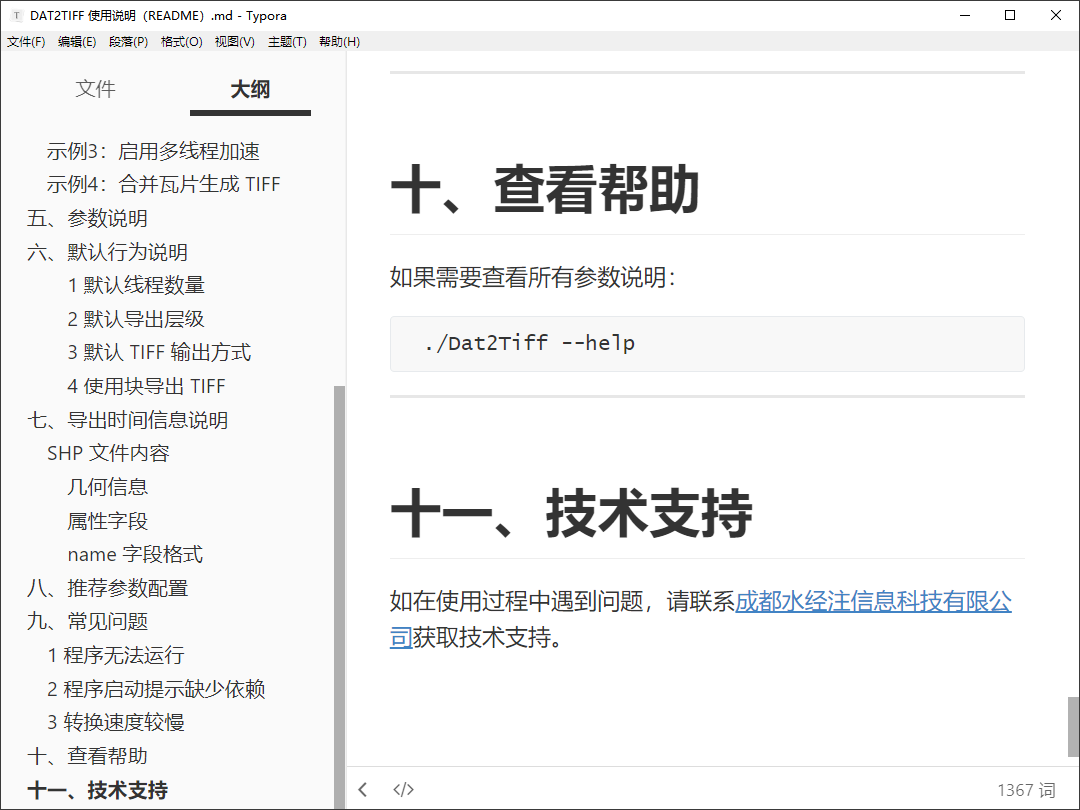
Task: Click the outline sidebar scrollbar thumb
Action: 339,596
